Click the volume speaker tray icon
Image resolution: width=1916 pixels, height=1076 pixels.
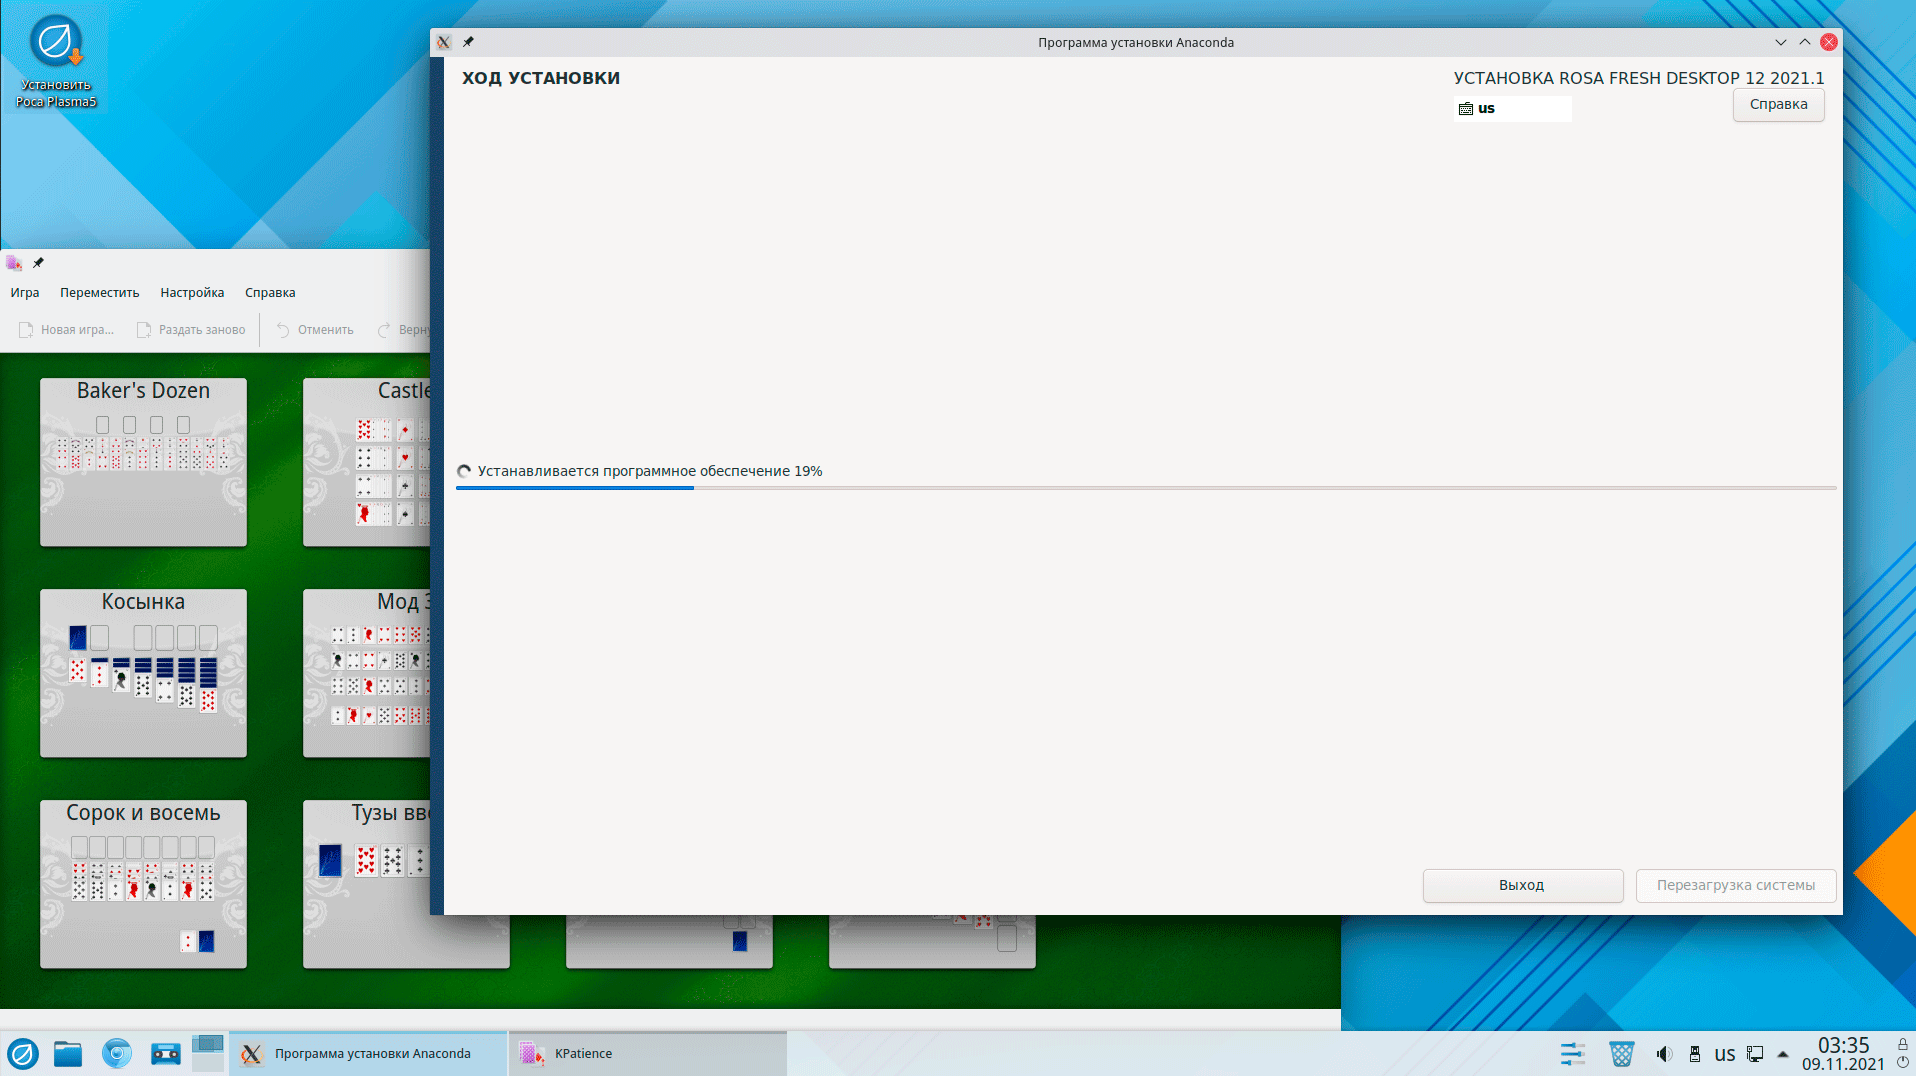[1664, 1054]
